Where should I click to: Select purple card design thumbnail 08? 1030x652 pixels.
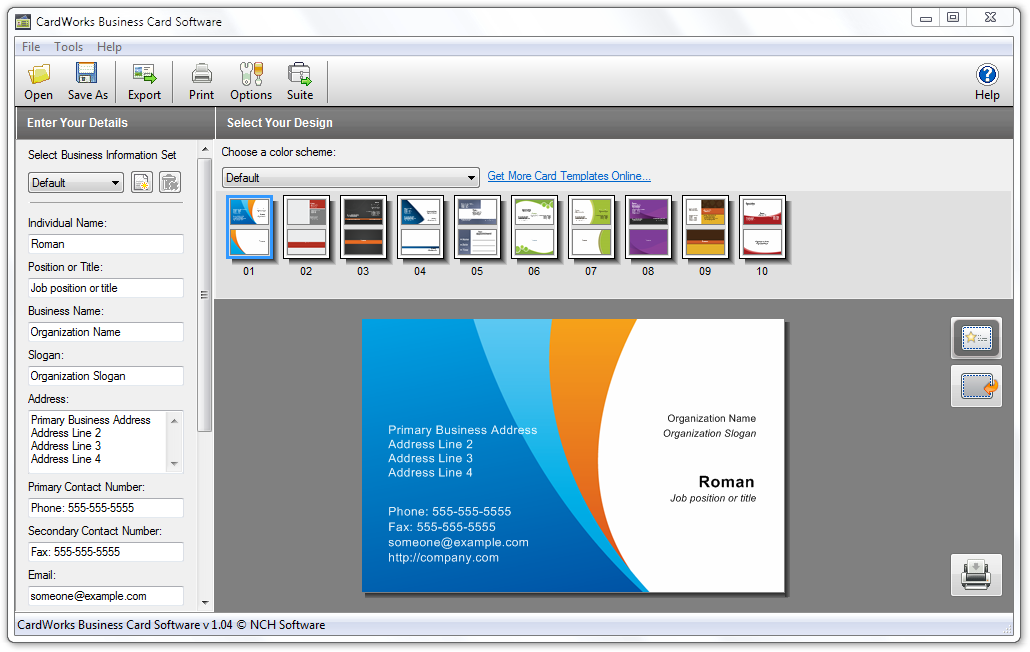click(648, 227)
